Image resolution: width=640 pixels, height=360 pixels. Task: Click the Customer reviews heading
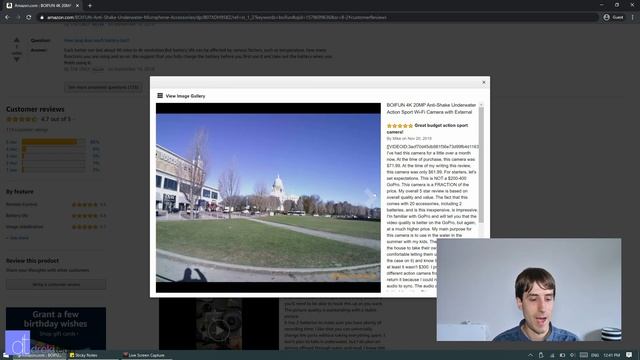(x=35, y=109)
